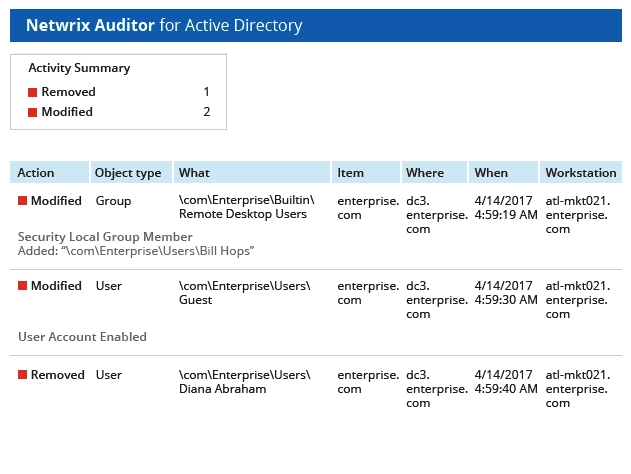
Task: Click the Activity Summary heading
Action: [79, 68]
